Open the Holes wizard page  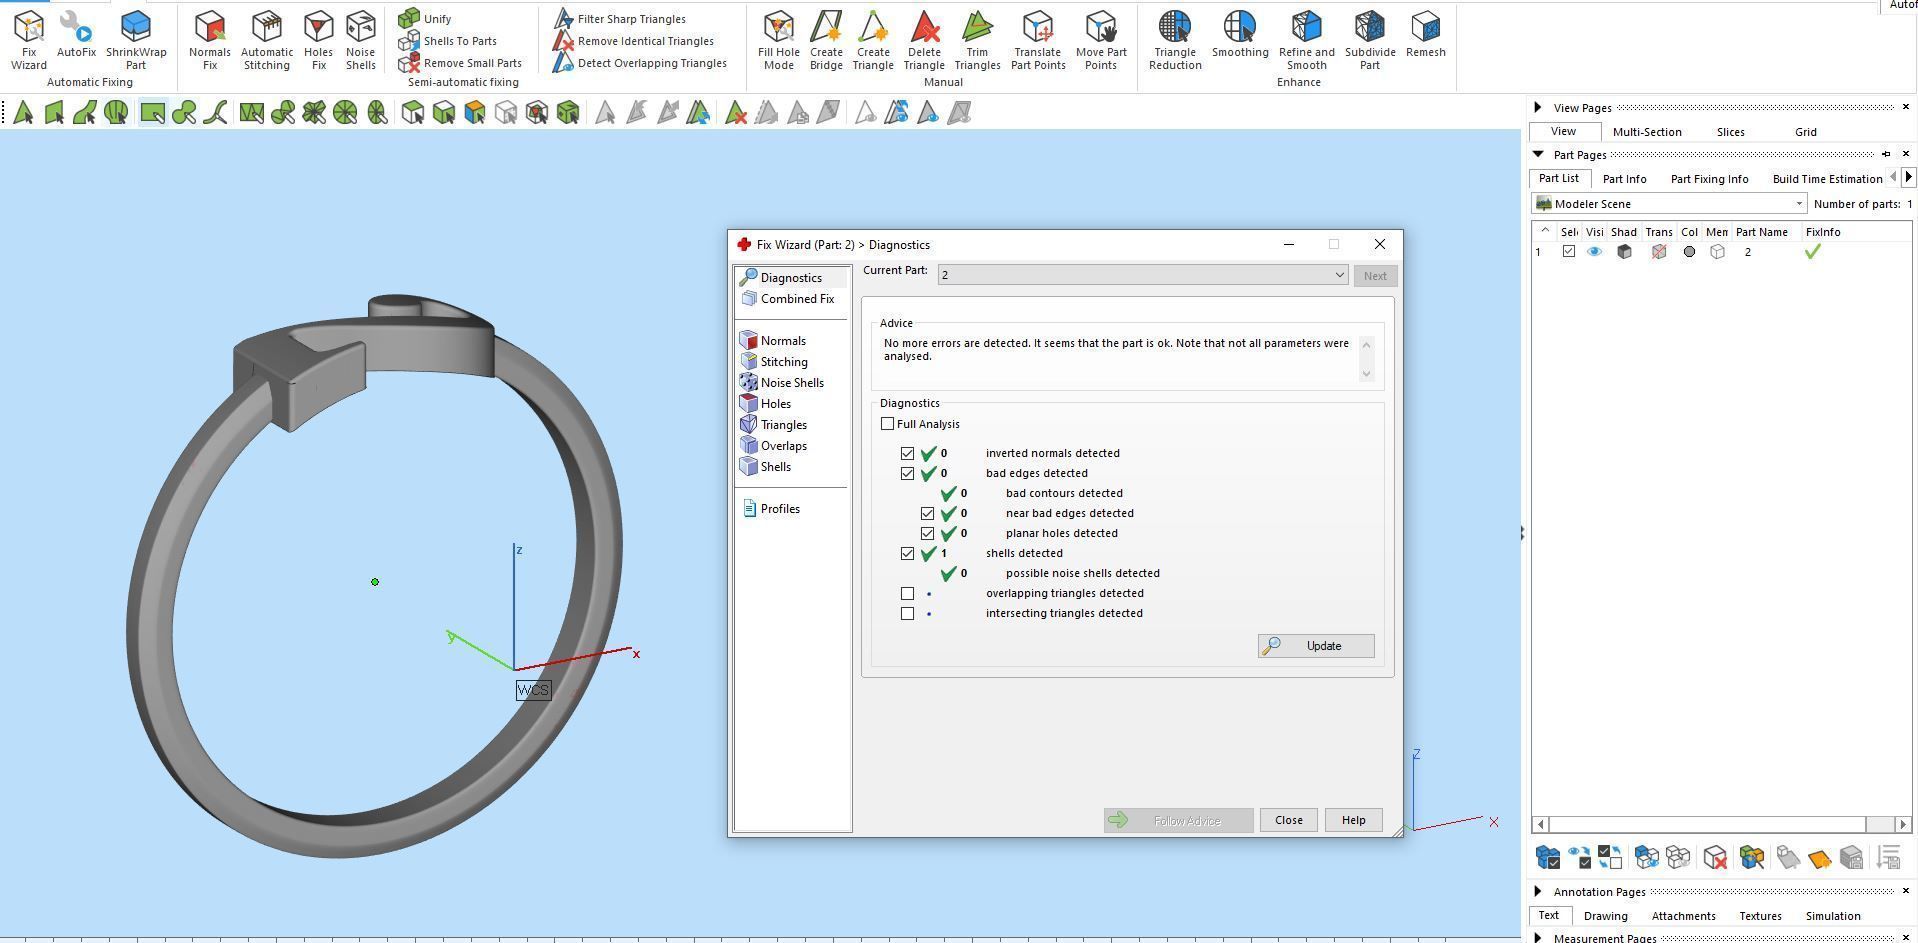click(766, 404)
